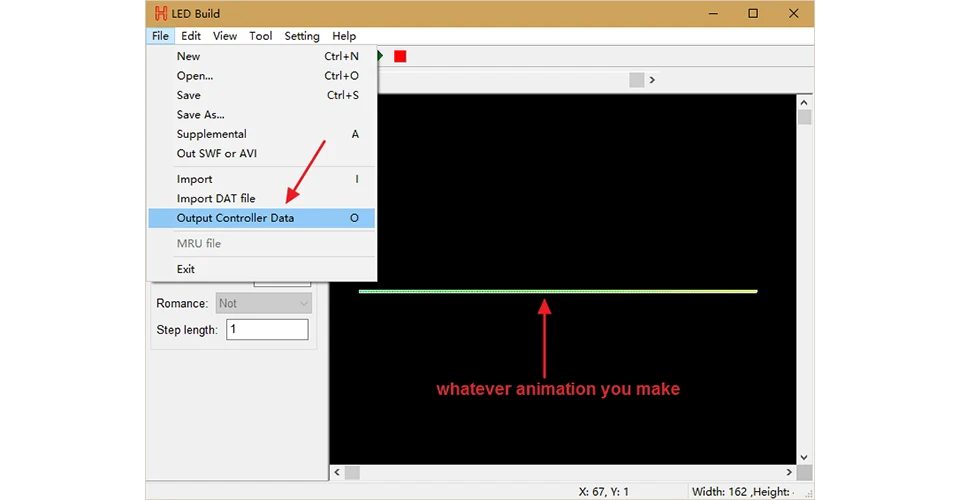Viewport: 960px width, 500px height.
Task: Click the horizontal scrollbar right arrow
Action: coord(789,472)
